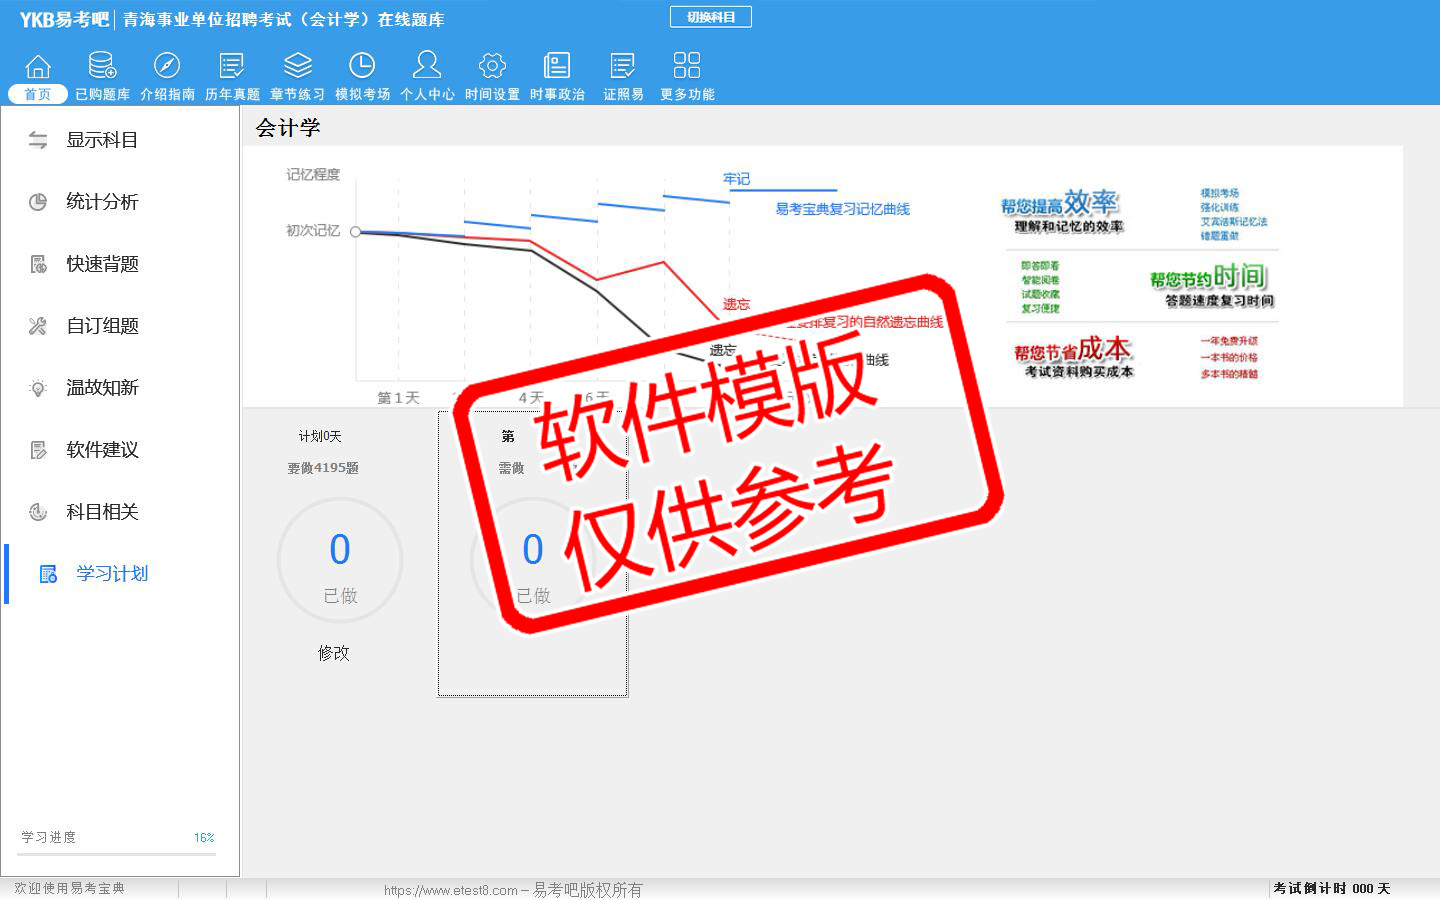Expand the 科目相关 sidebar section
Image resolution: width=1440 pixels, height=900 pixels.
[101, 512]
